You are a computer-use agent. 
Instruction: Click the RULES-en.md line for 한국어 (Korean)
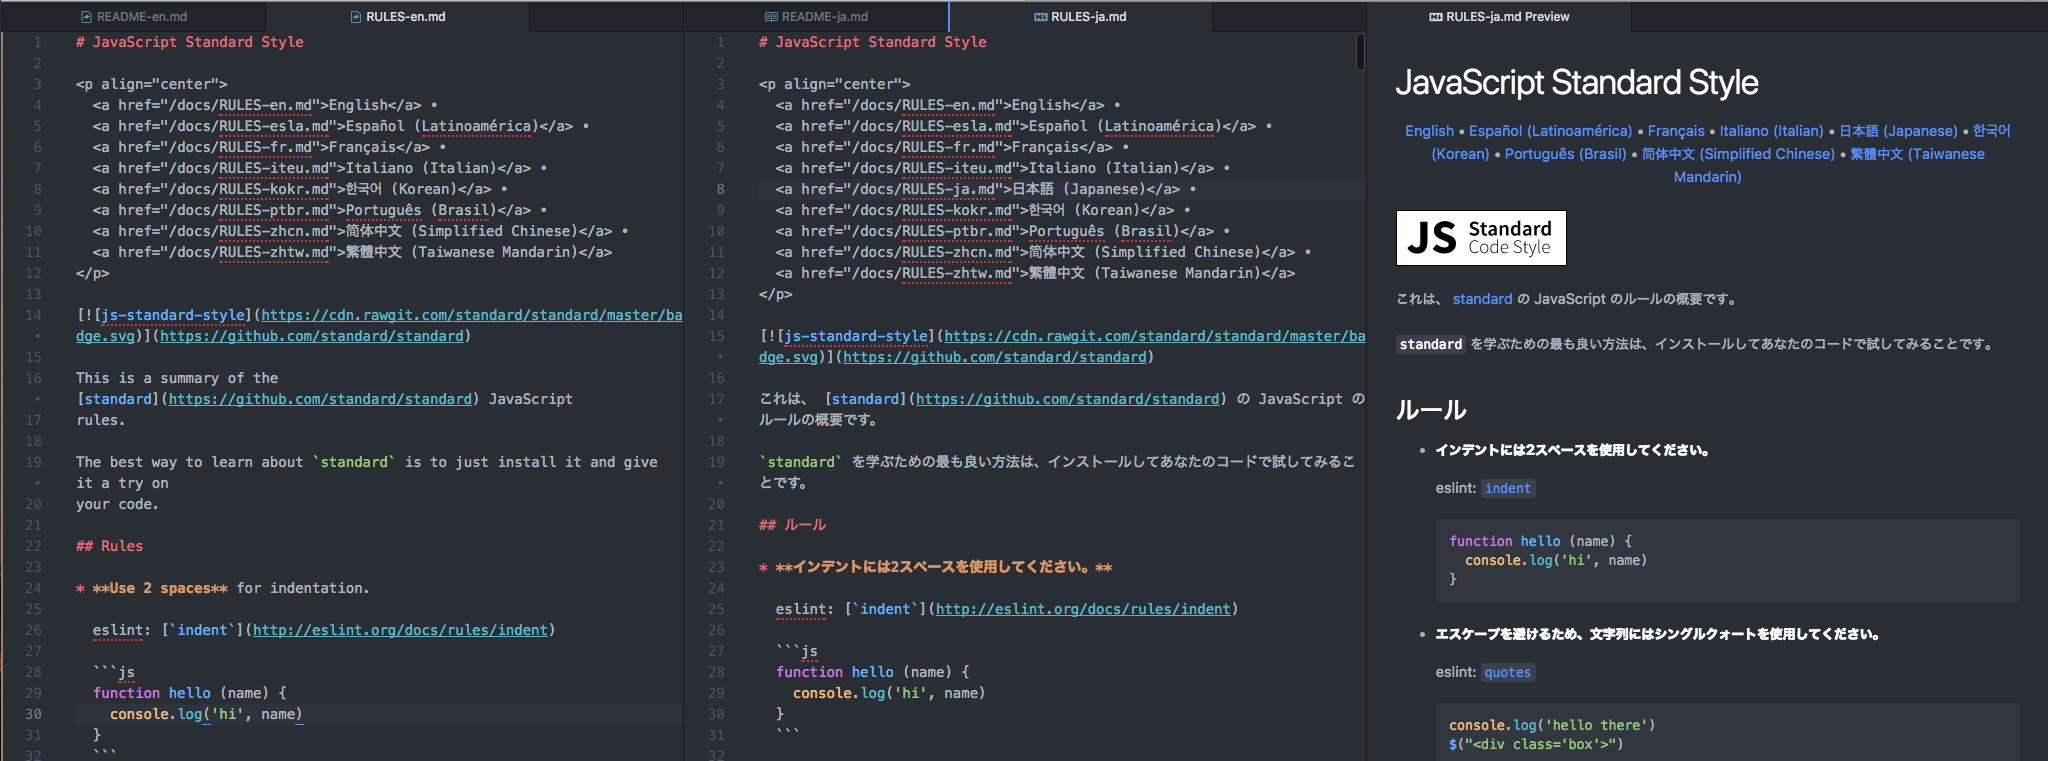point(300,189)
